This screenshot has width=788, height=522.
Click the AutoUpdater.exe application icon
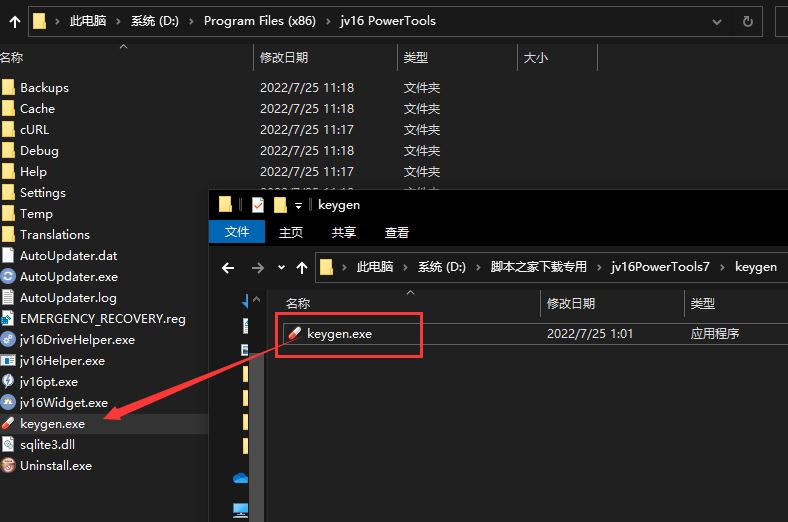pos(8,277)
